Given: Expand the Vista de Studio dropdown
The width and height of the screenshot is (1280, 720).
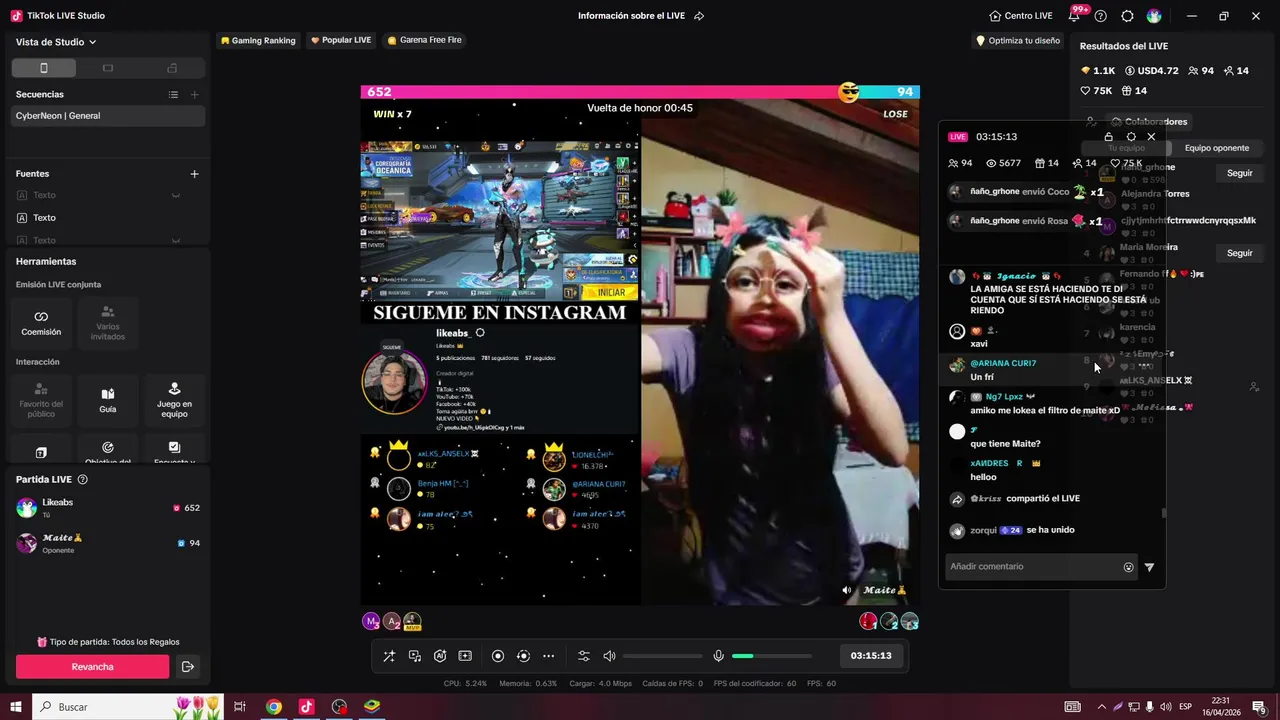Looking at the screenshot, I should coord(56,42).
